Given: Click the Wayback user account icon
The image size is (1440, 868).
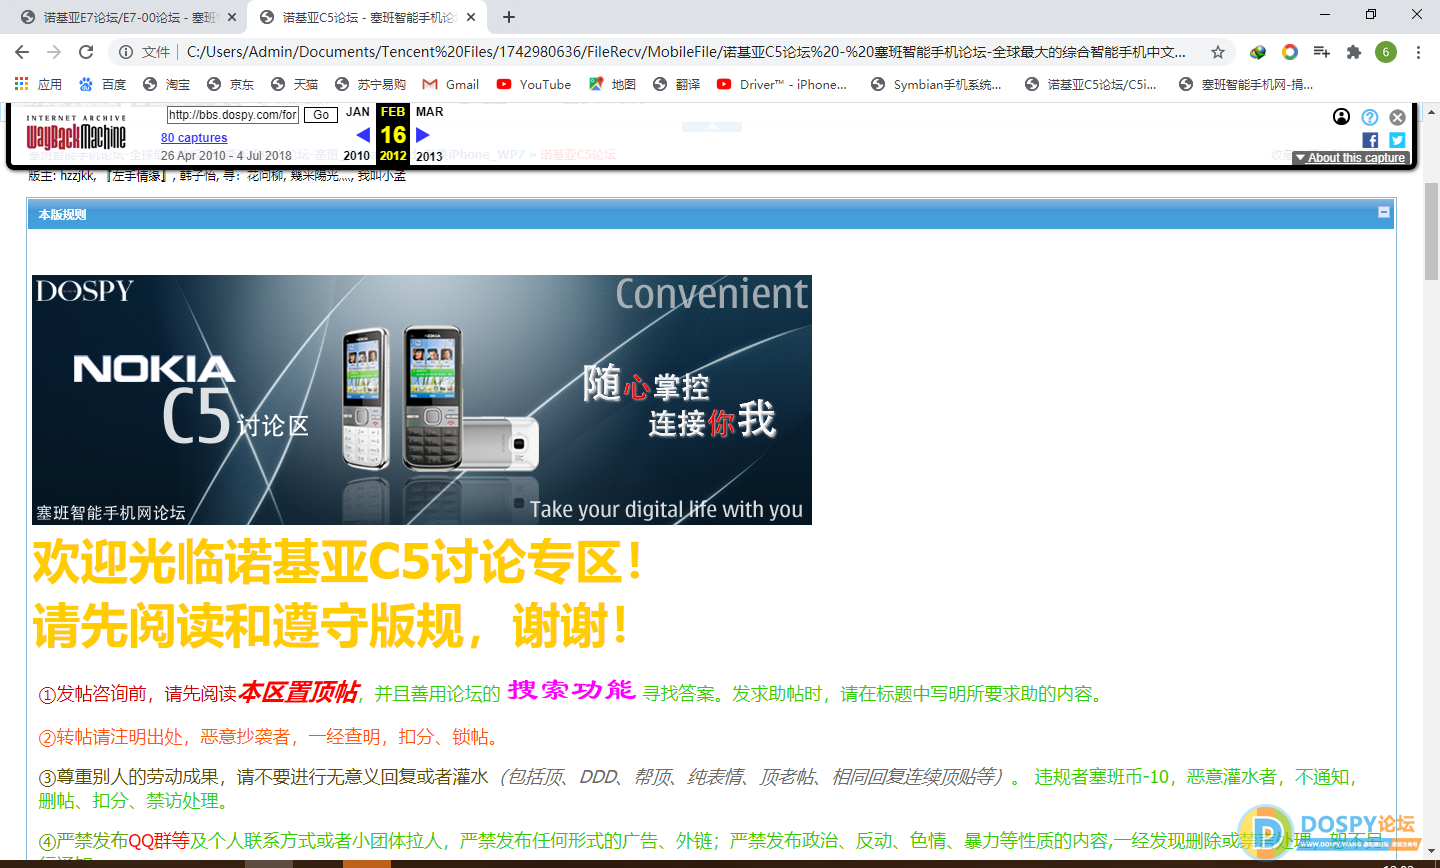Looking at the screenshot, I should pyautogui.click(x=1342, y=117).
